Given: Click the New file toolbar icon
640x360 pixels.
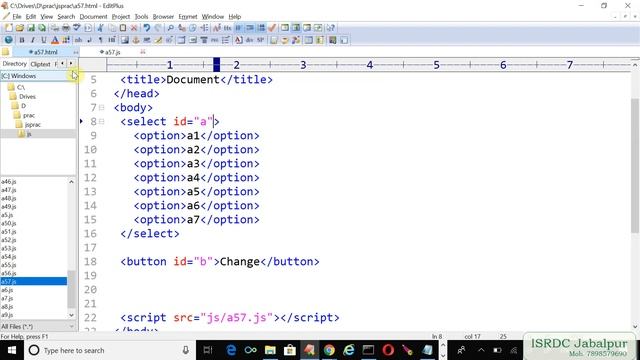Looking at the screenshot, I should 8,28.
